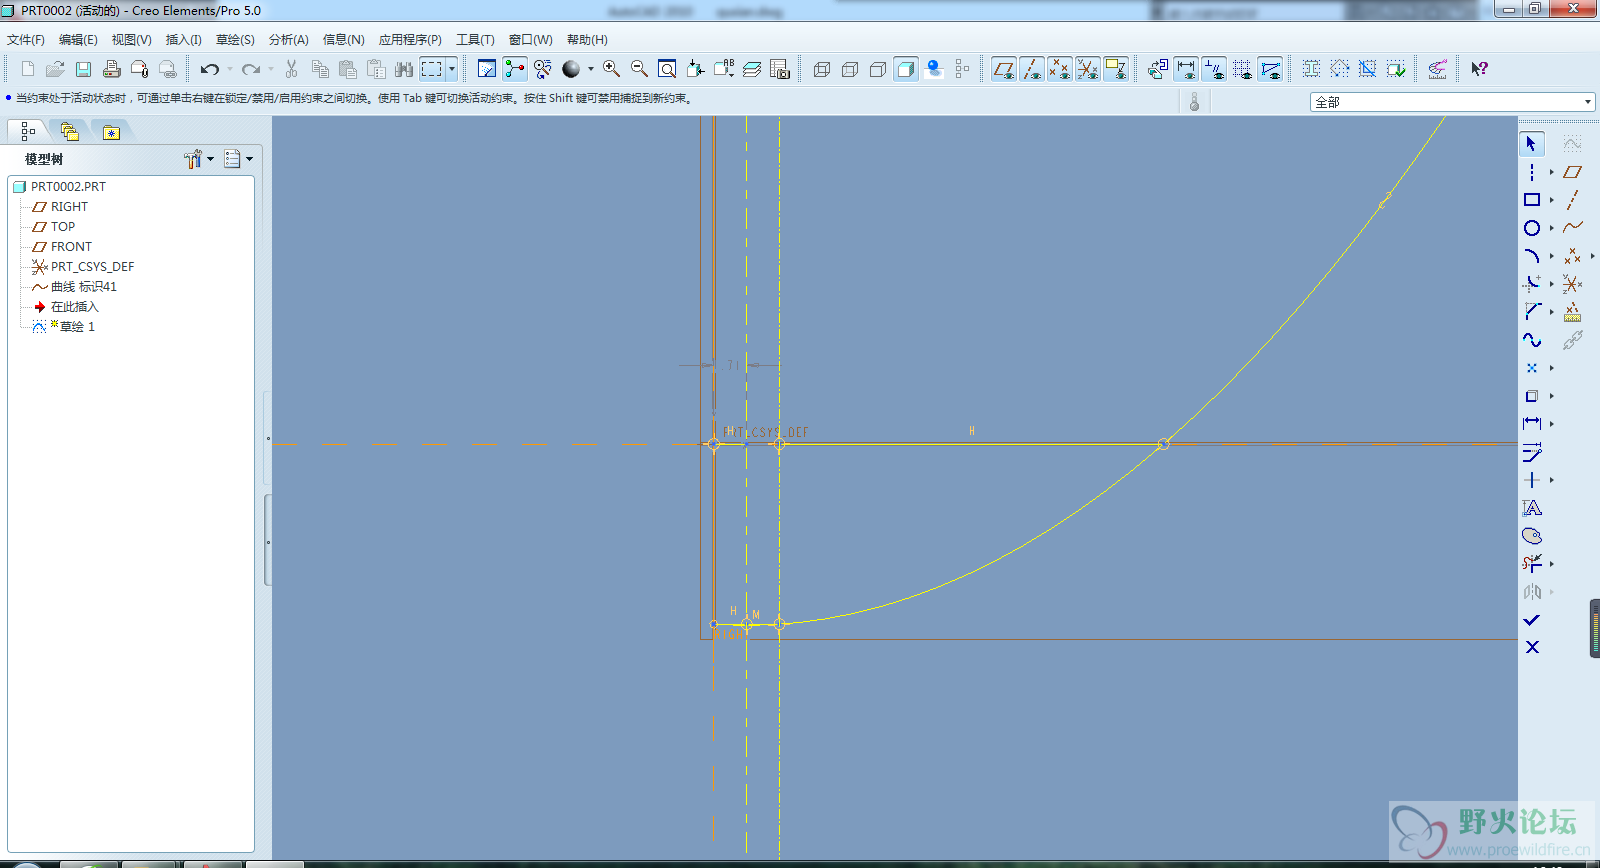Open the sketcher Palette tool

(x=1532, y=536)
